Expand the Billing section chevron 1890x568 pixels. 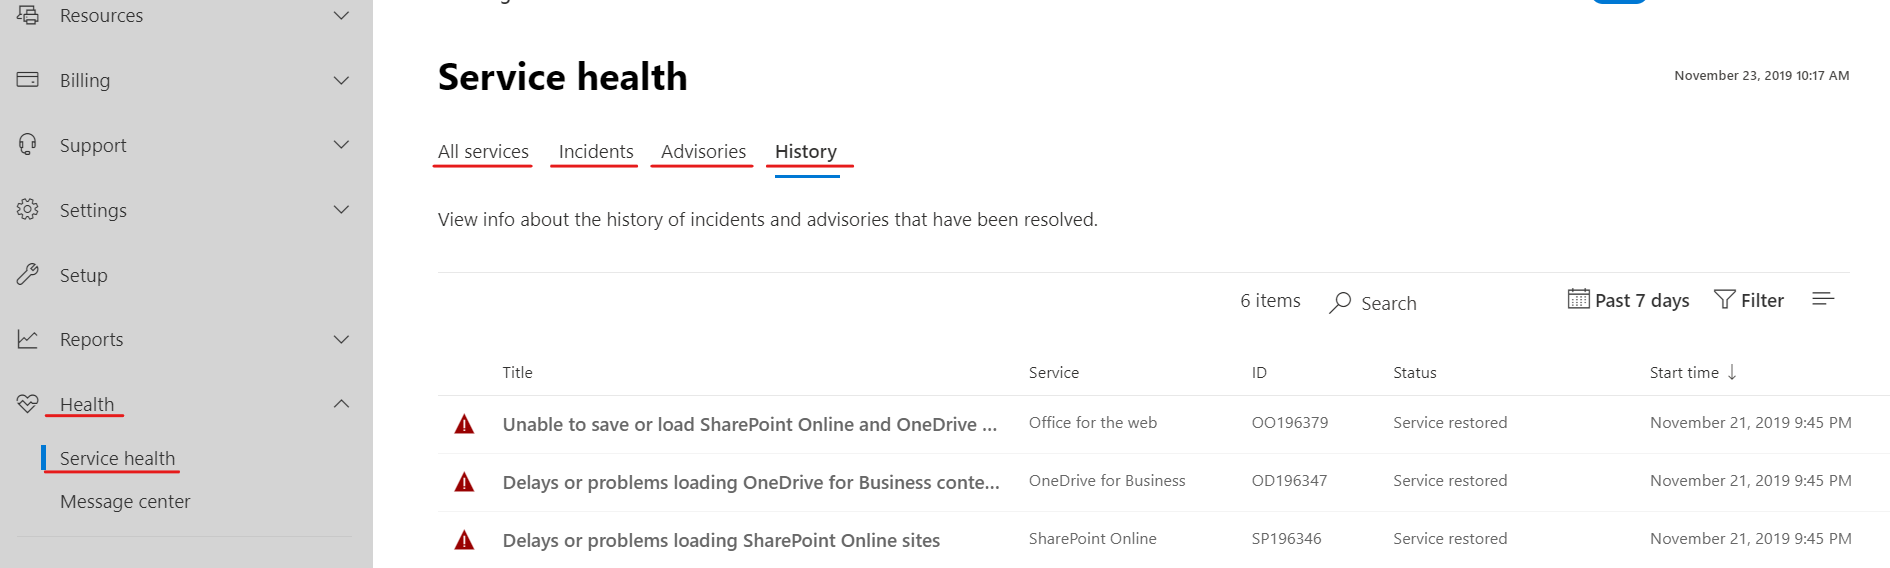coord(341,80)
